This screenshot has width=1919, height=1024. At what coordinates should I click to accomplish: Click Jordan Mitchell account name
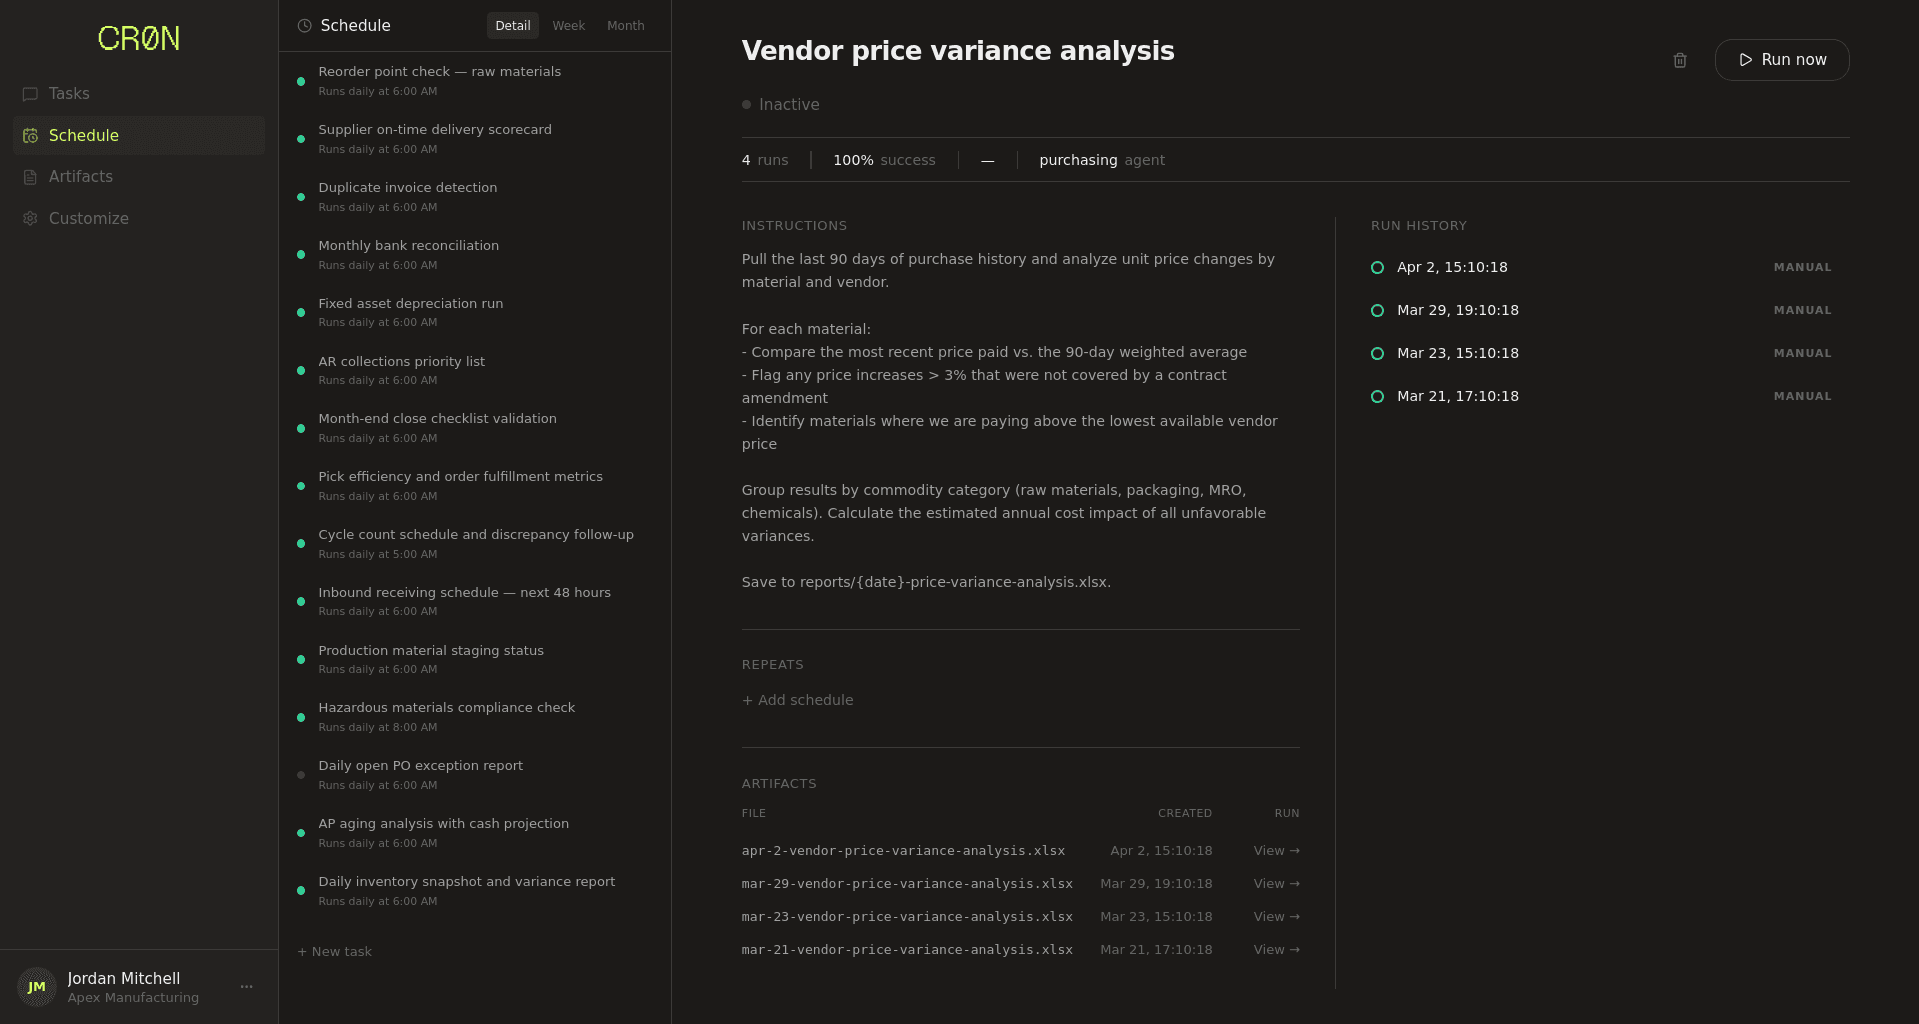coord(124,979)
